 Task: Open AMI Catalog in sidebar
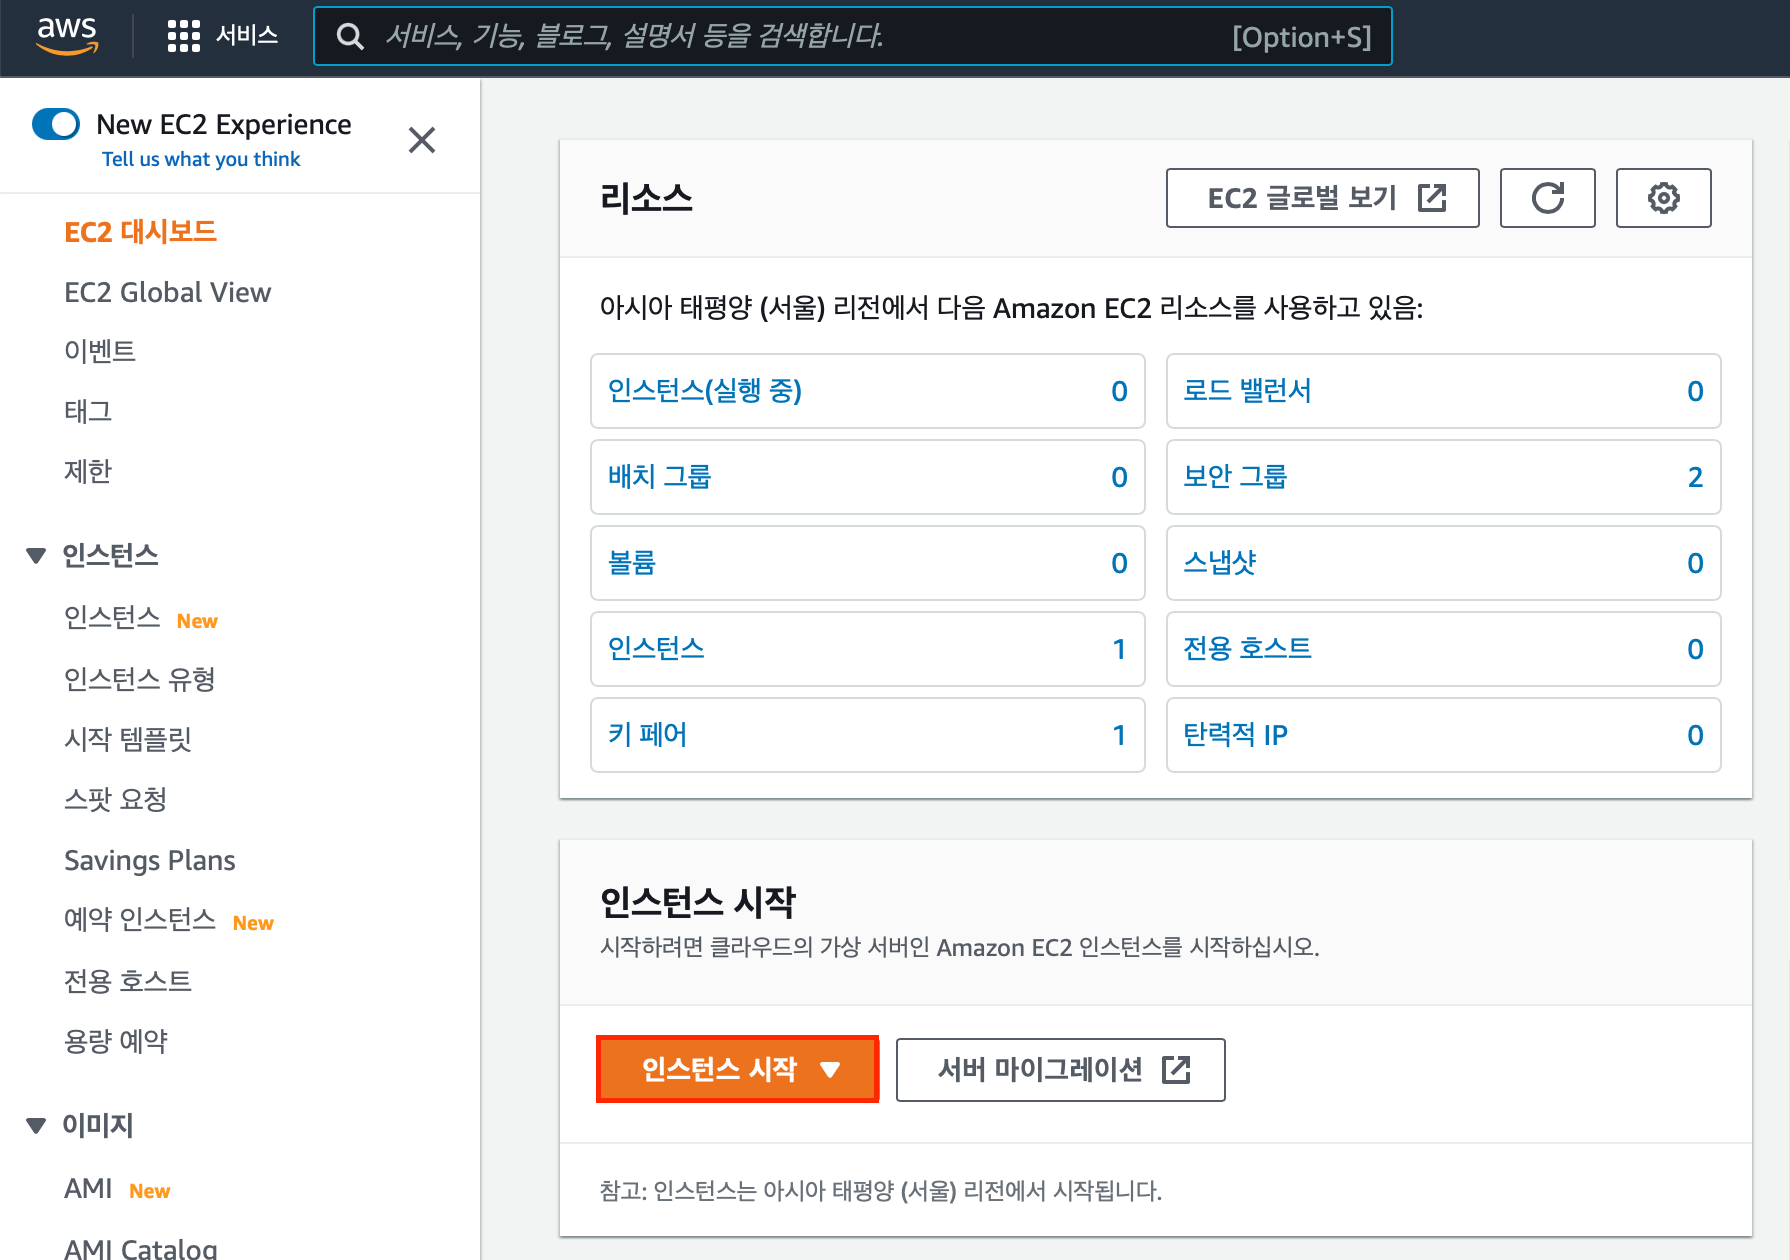pos(141,1248)
